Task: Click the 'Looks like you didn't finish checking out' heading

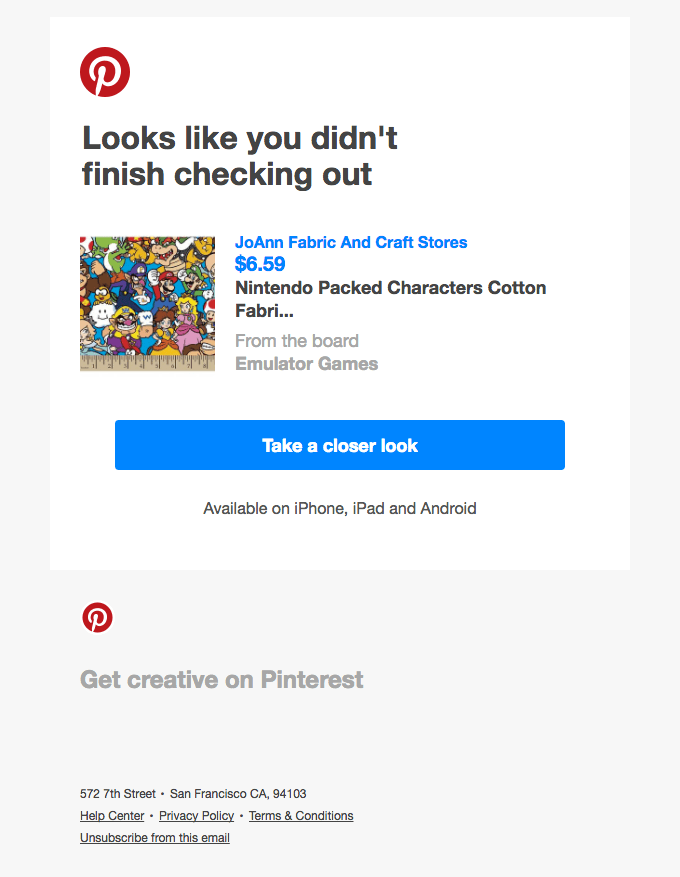Action: (x=240, y=155)
